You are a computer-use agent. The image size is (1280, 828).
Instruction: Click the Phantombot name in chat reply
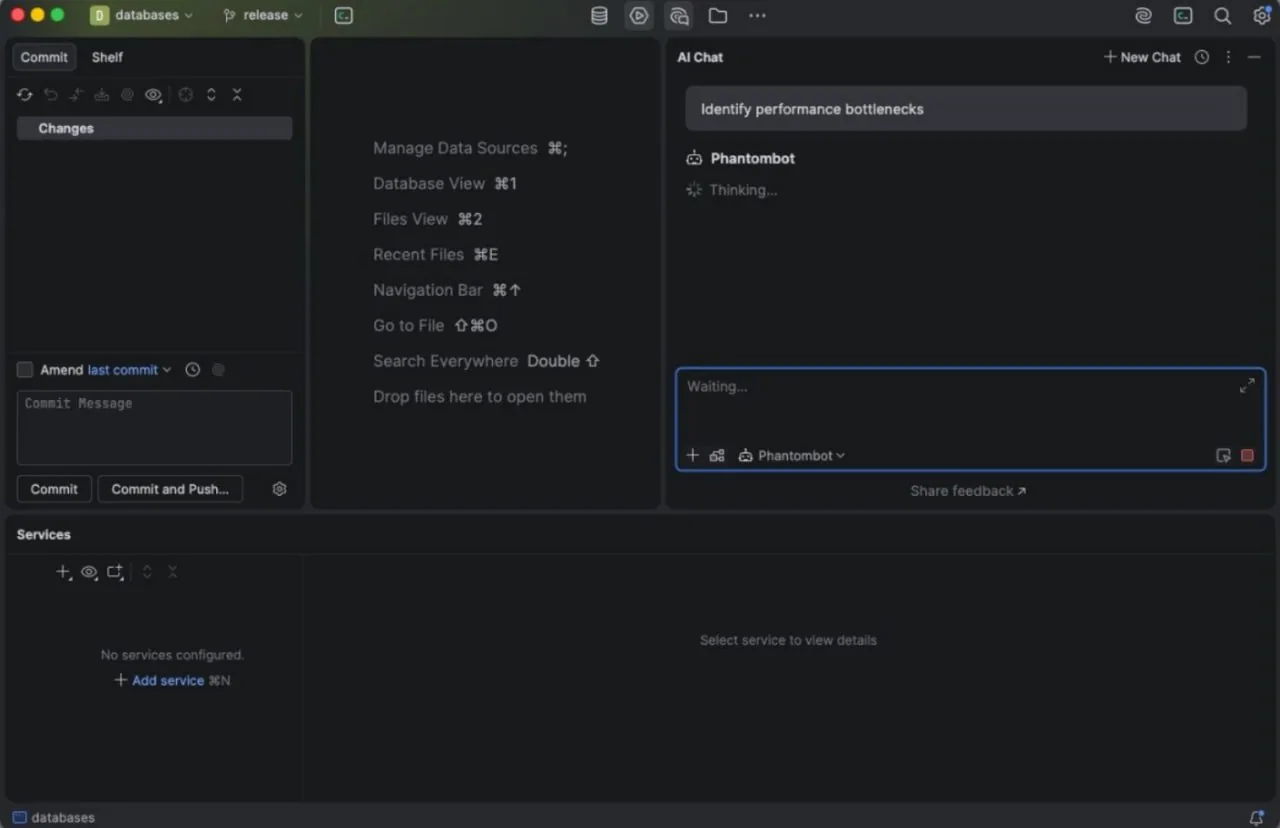point(753,158)
